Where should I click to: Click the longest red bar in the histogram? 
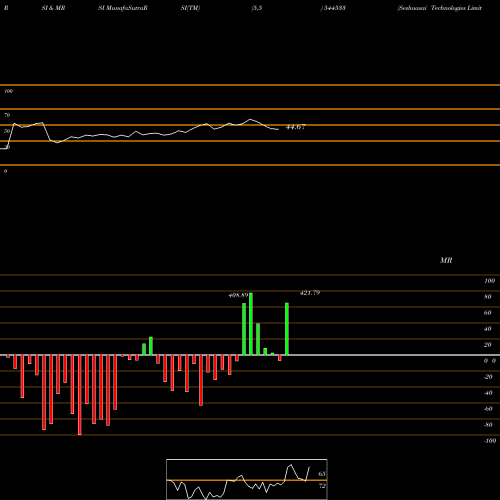point(80,395)
